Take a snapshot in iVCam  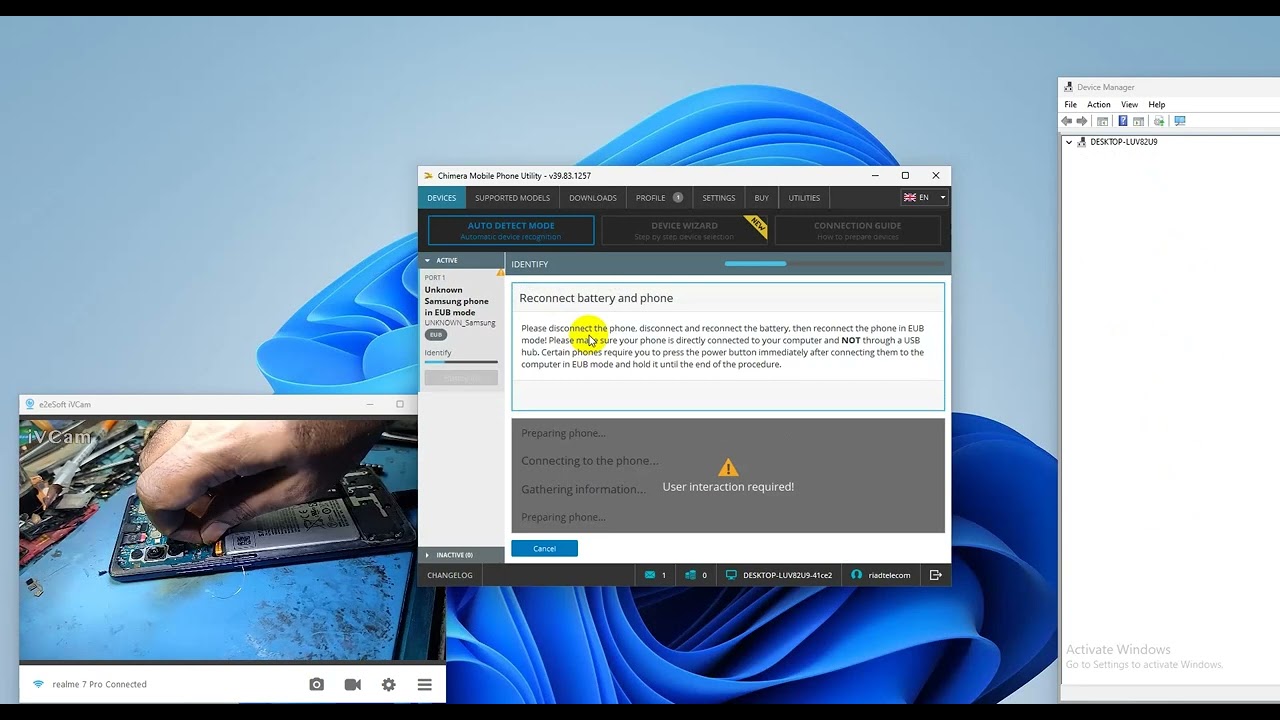(x=316, y=684)
